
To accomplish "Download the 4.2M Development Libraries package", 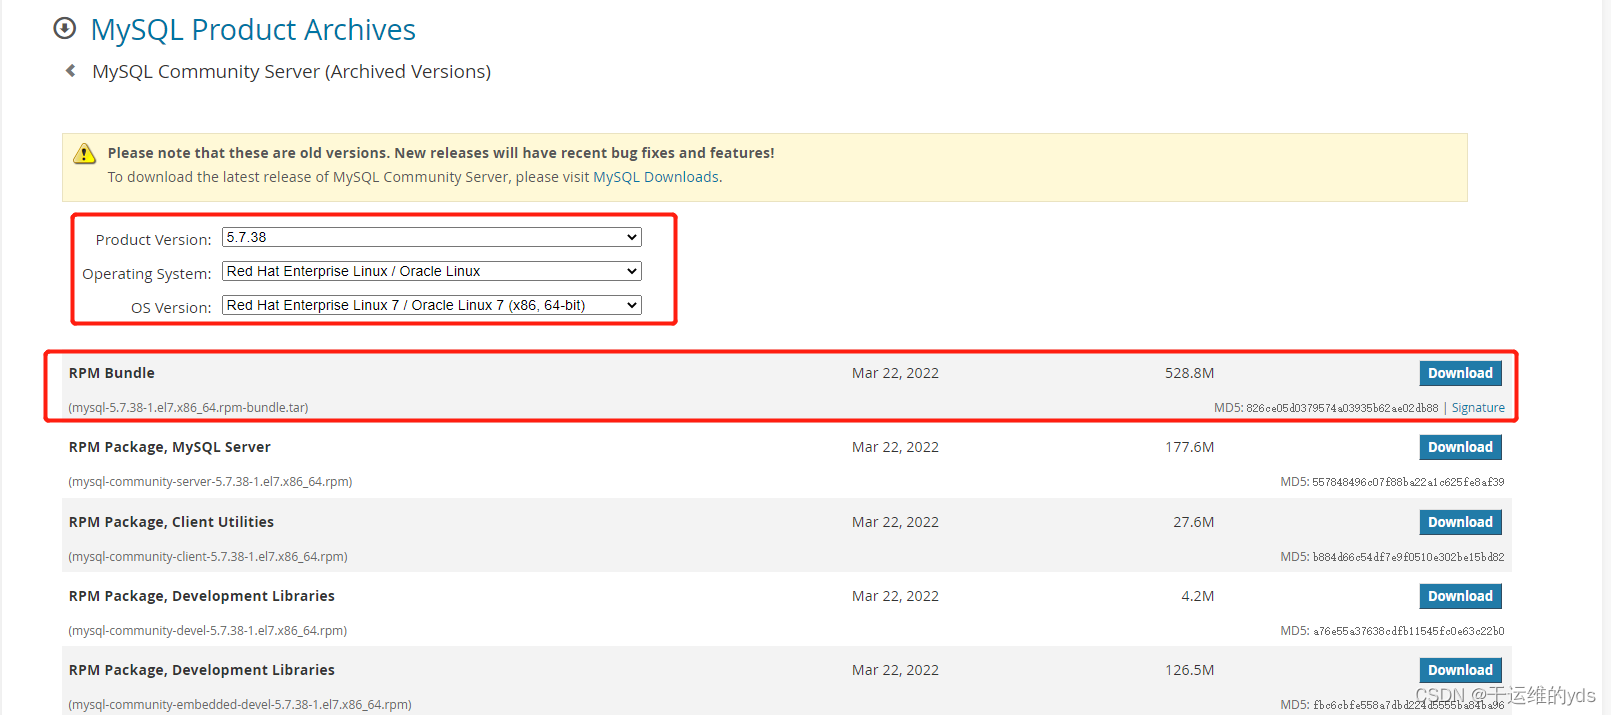I will point(1460,596).
